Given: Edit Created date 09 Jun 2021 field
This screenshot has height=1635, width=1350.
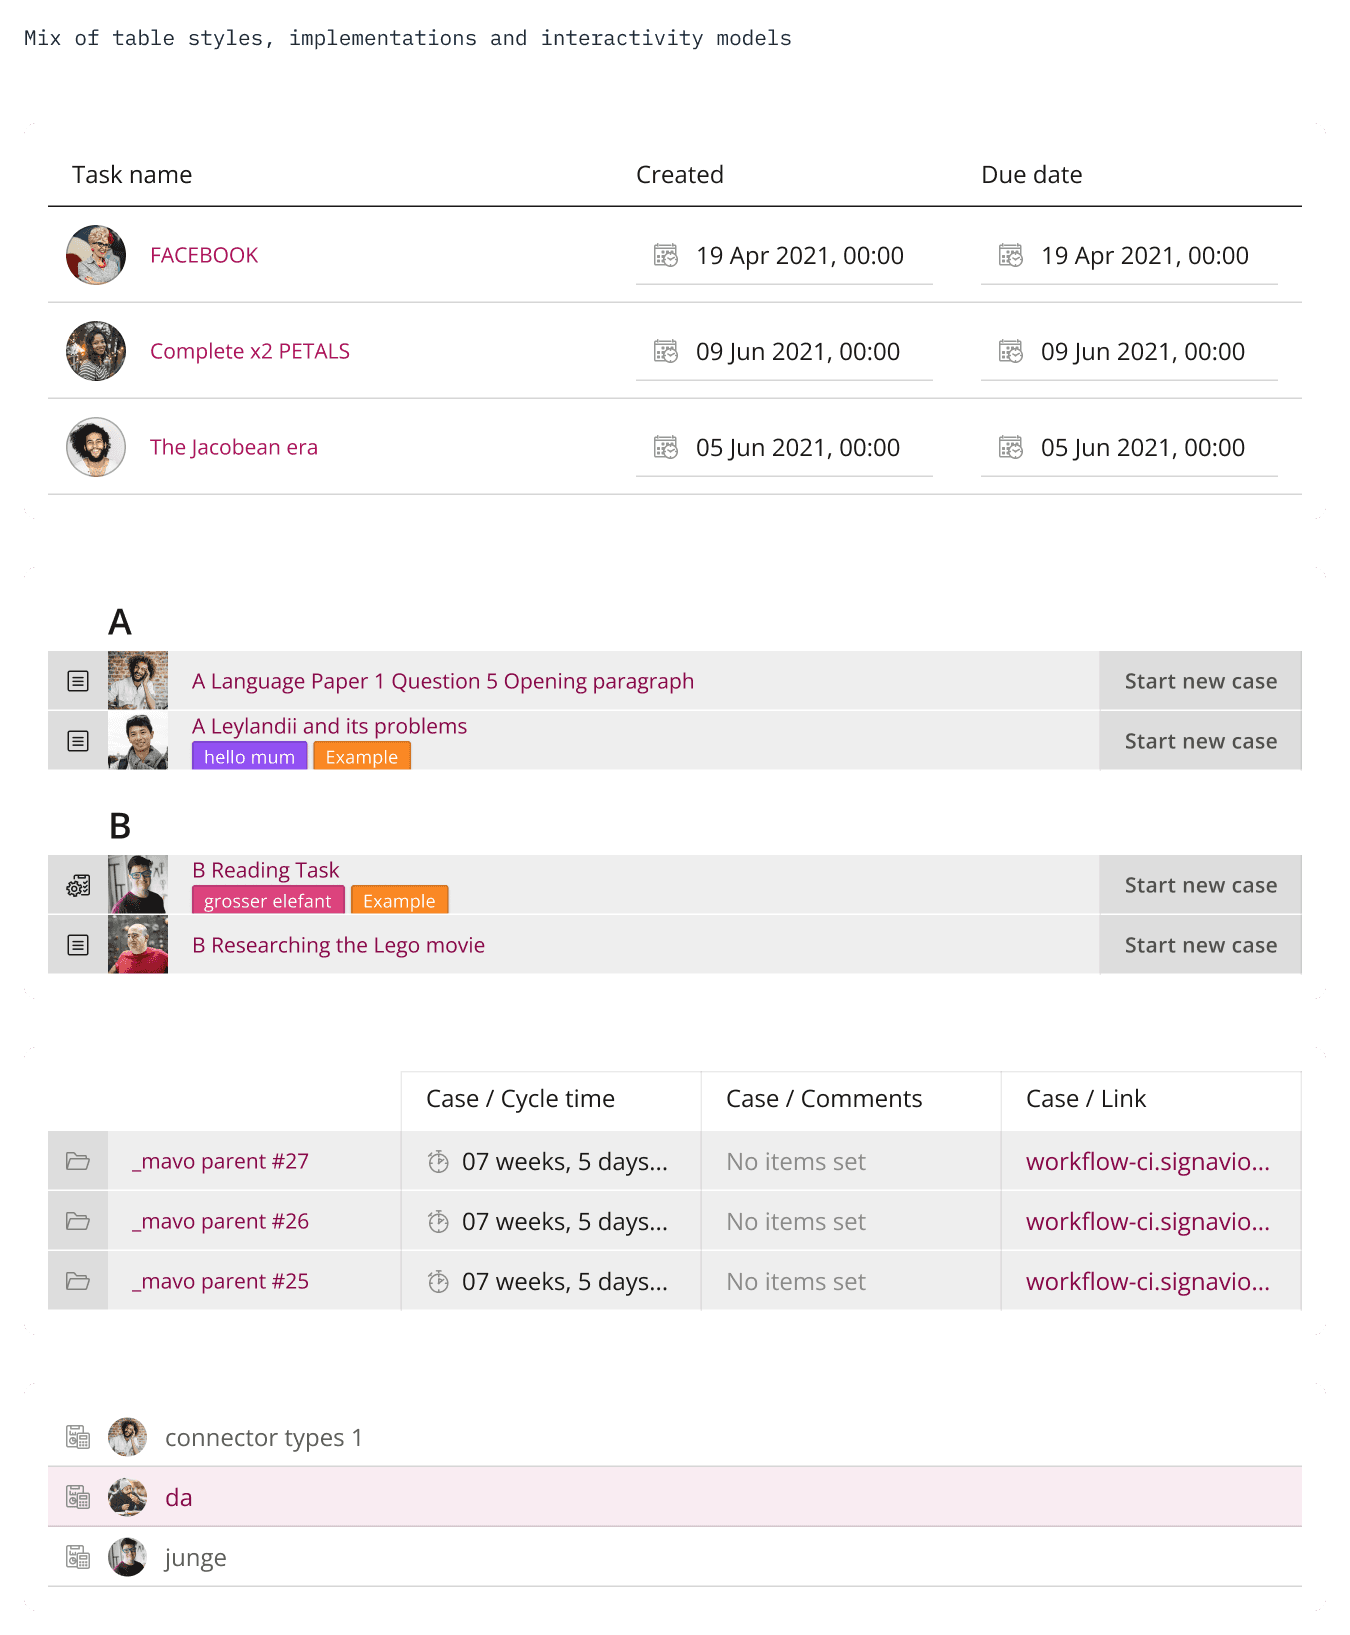Looking at the screenshot, I should pos(784,352).
